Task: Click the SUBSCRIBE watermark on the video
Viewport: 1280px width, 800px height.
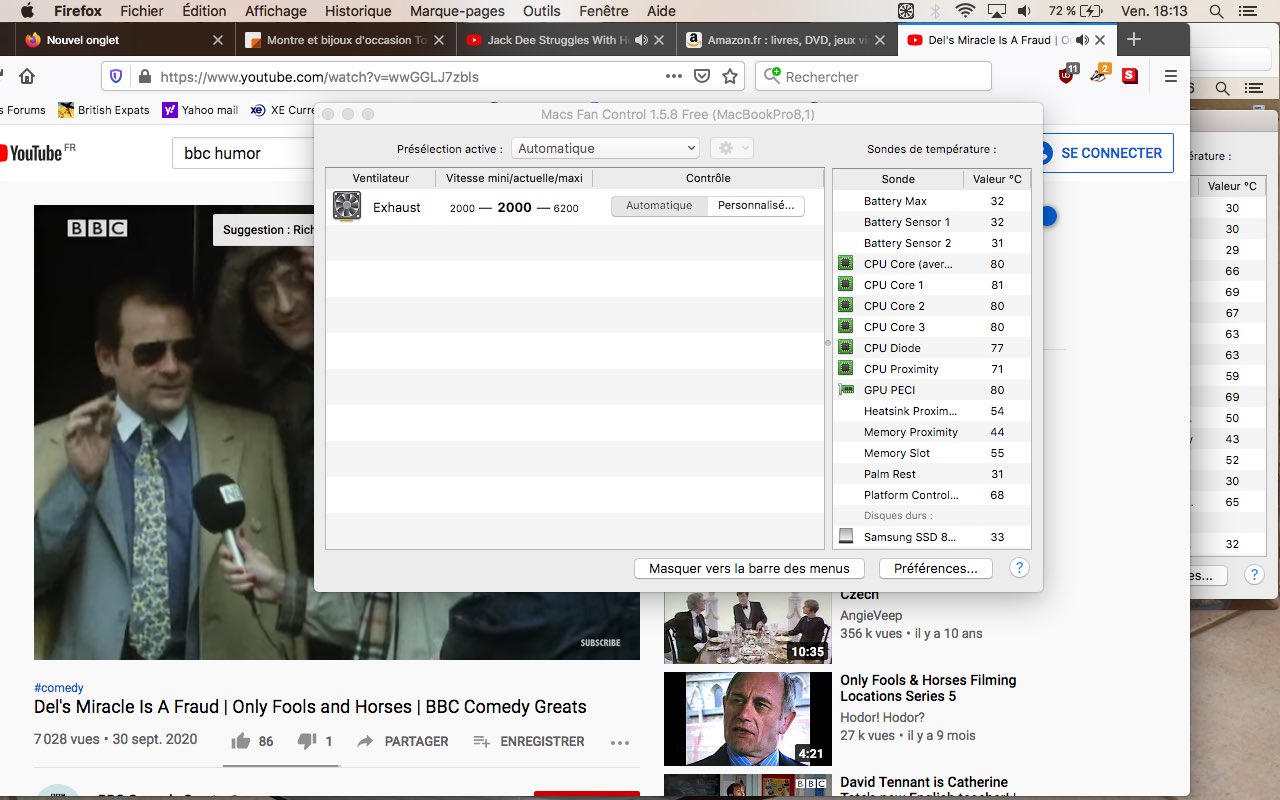Action: (600, 643)
